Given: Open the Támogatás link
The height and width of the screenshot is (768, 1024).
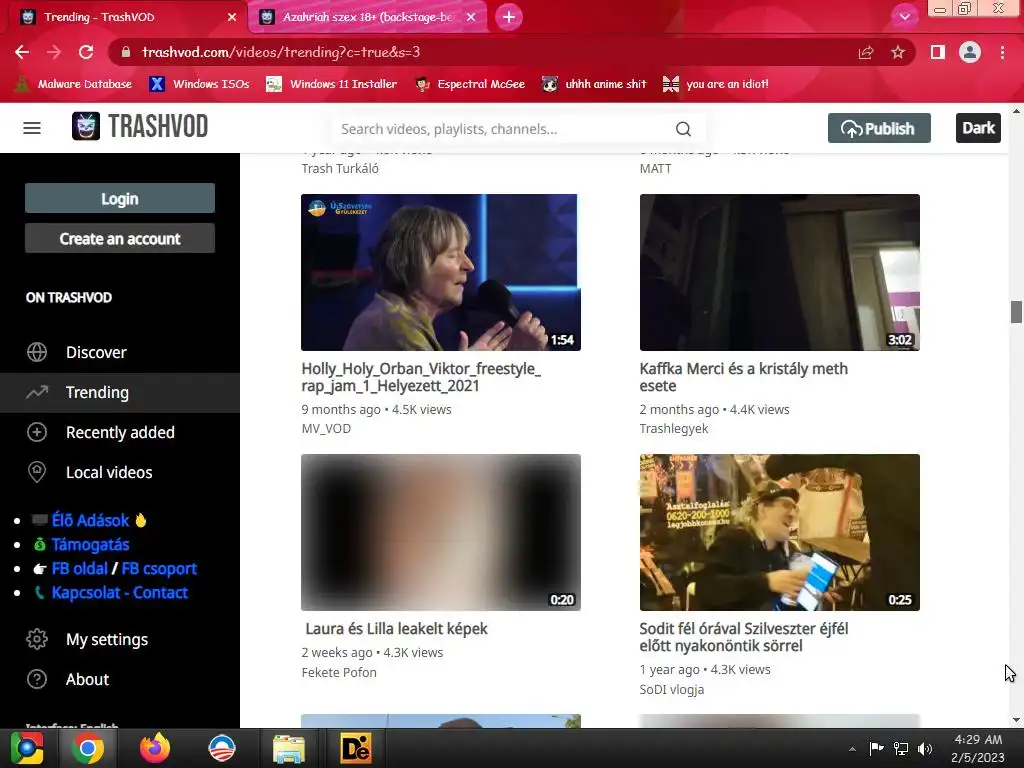Looking at the screenshot, I should tap(90, 545).
